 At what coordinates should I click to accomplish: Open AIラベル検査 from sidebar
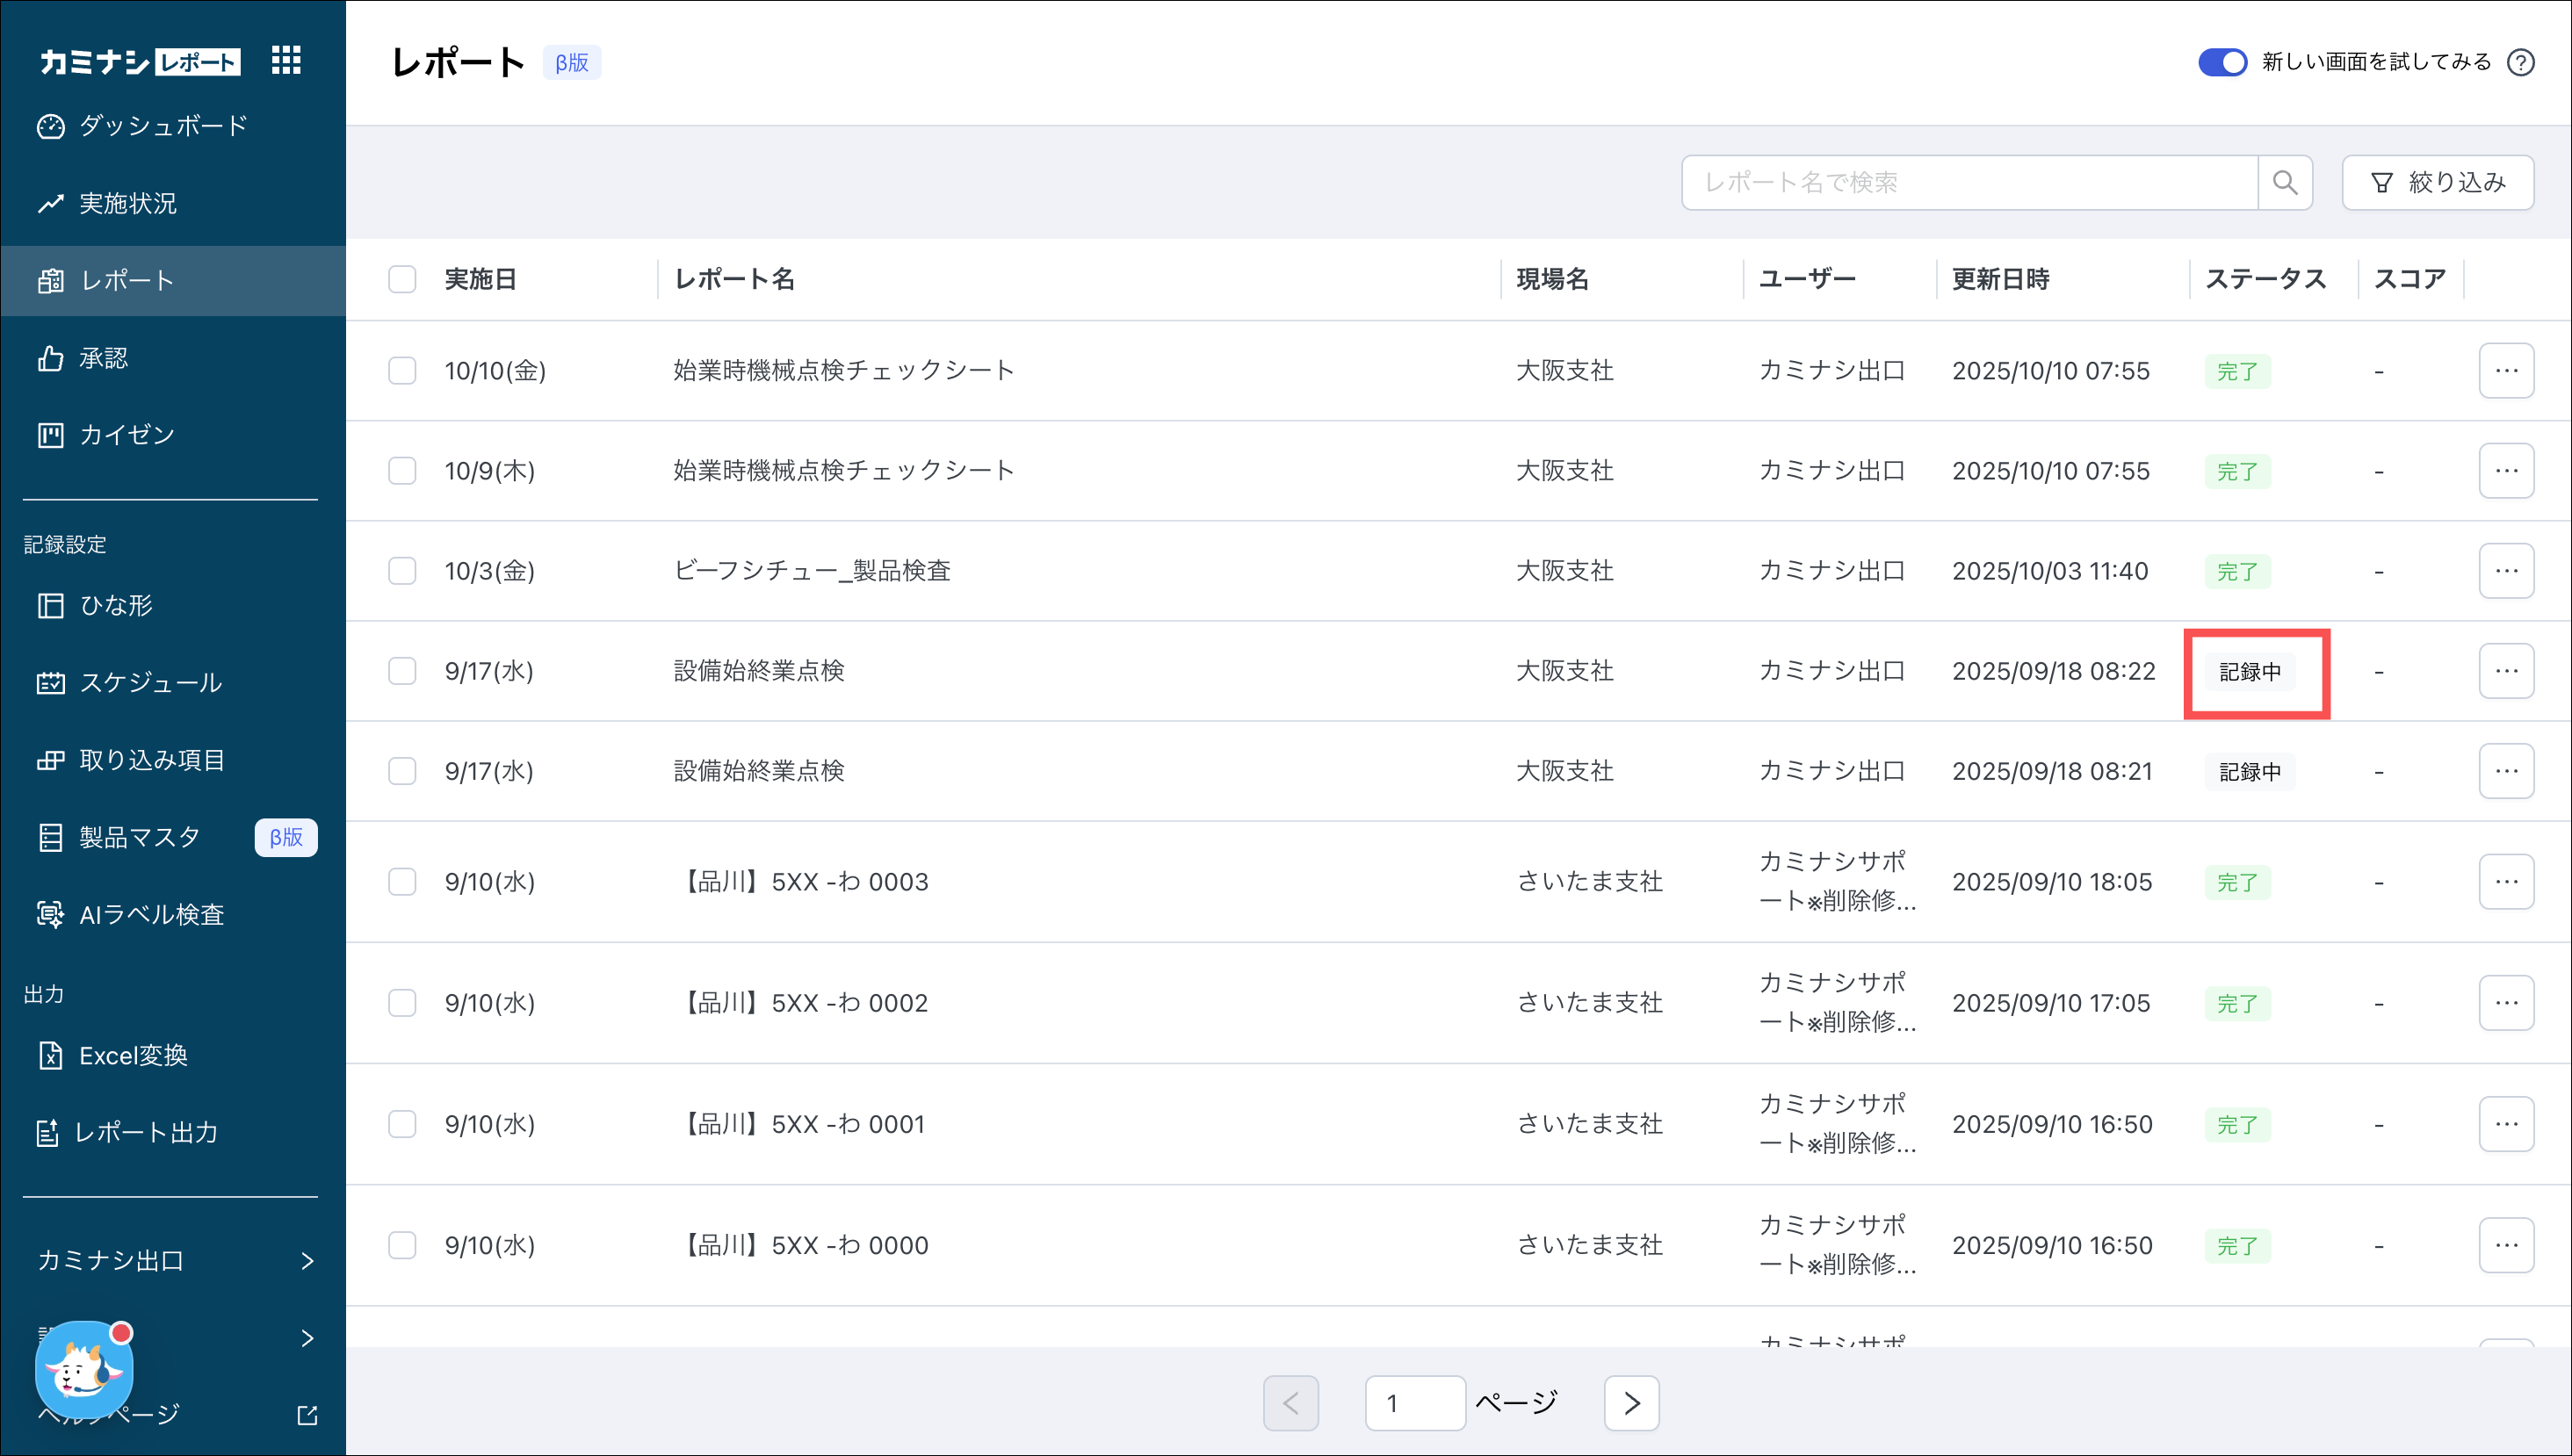click(x=151, y=914)
